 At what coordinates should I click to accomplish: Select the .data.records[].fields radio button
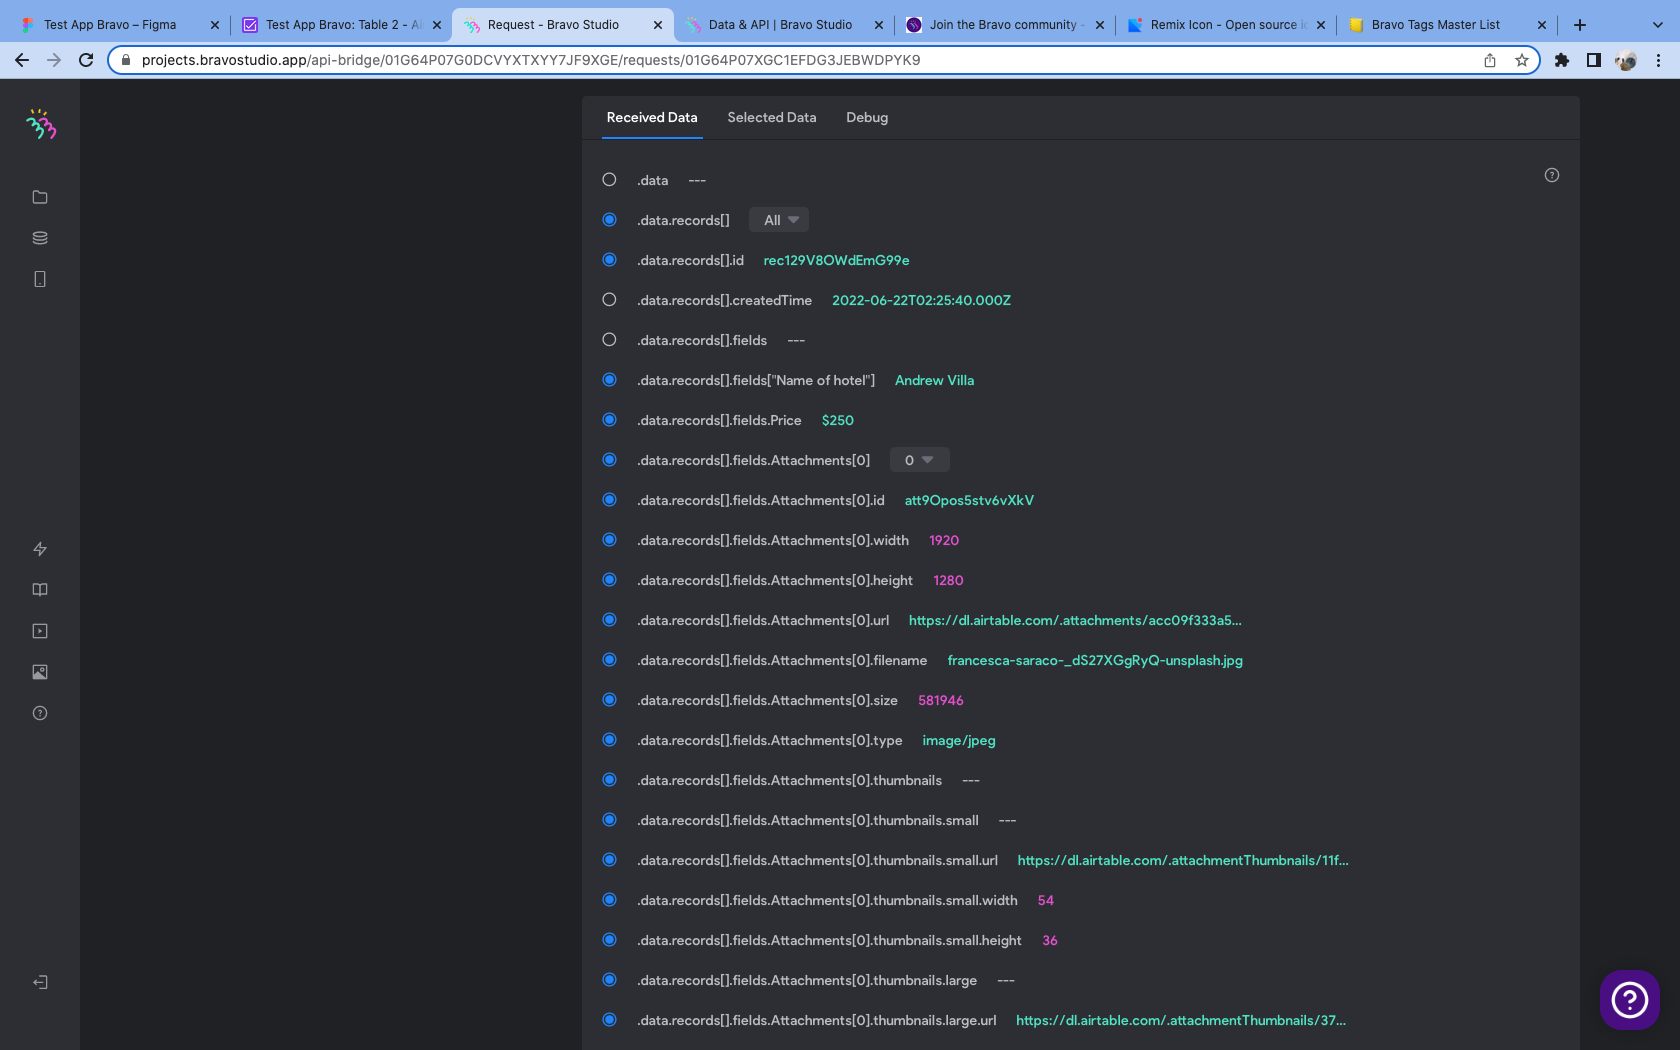[x=609, y=340]
